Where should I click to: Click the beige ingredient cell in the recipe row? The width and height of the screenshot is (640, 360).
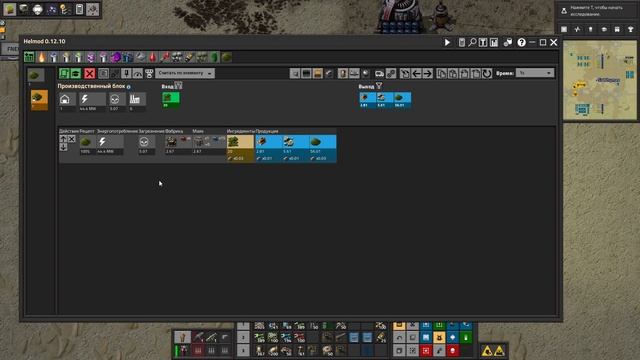point(240,148)
